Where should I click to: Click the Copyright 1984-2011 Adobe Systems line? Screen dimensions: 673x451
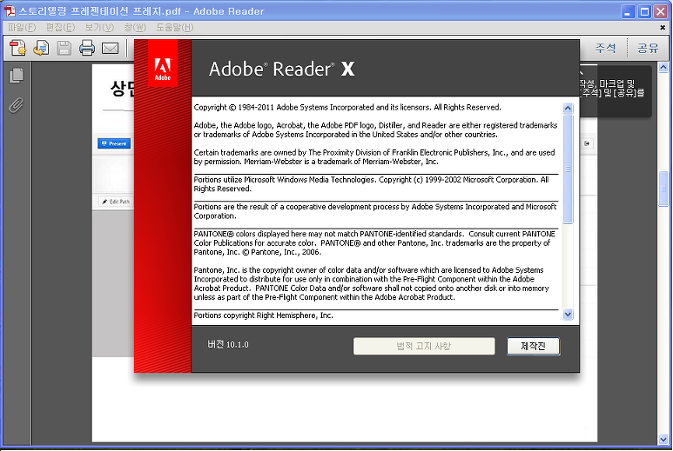pos(347,107)
